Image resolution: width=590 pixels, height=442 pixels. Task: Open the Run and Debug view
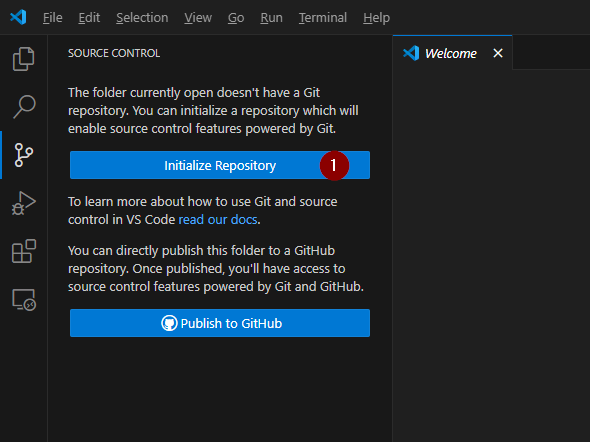click(x=24, y=203)
